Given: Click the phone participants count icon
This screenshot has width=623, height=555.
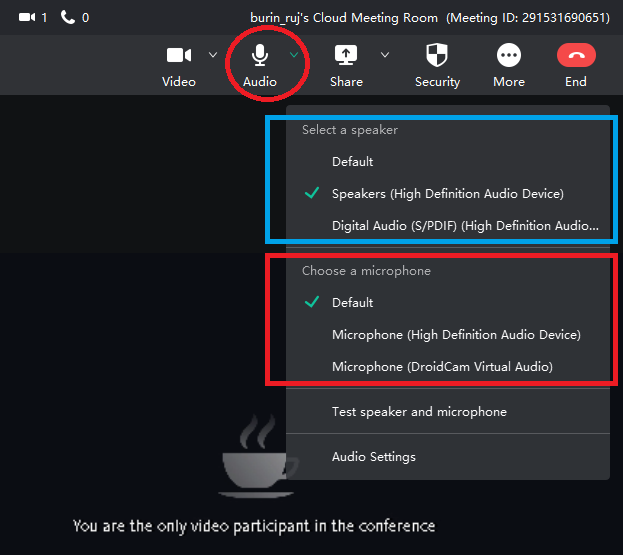Looking at the screenshot, I should [68, 17].
